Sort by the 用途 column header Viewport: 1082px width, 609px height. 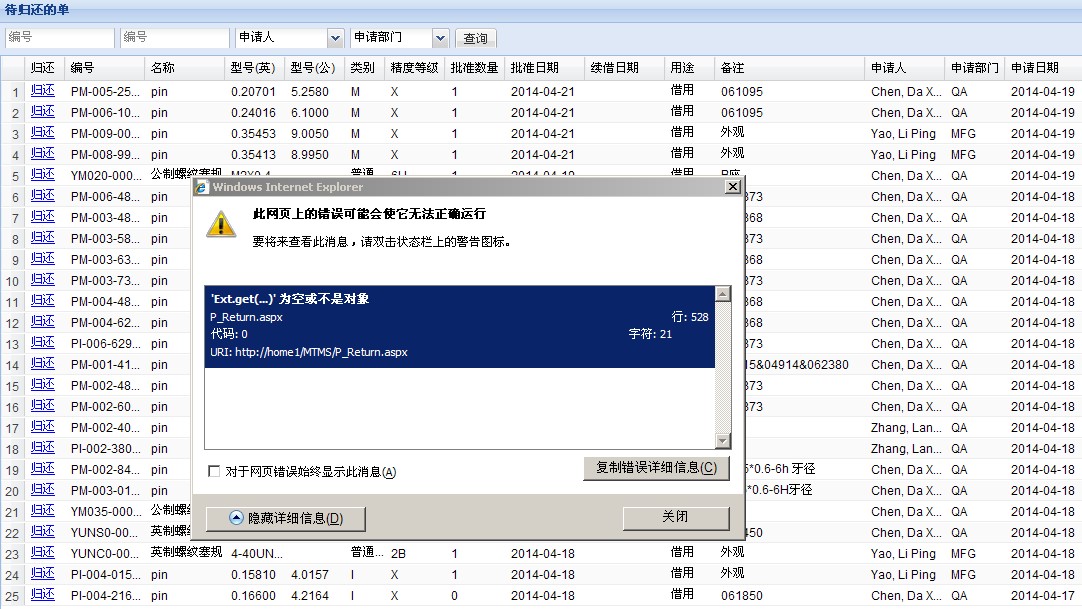pyautogui.click(x=689, y=68)
